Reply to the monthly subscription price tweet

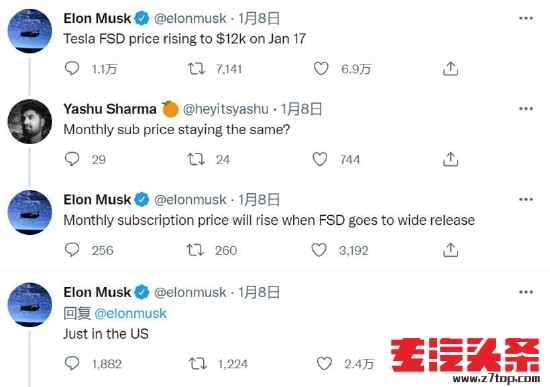coord(72,249)
